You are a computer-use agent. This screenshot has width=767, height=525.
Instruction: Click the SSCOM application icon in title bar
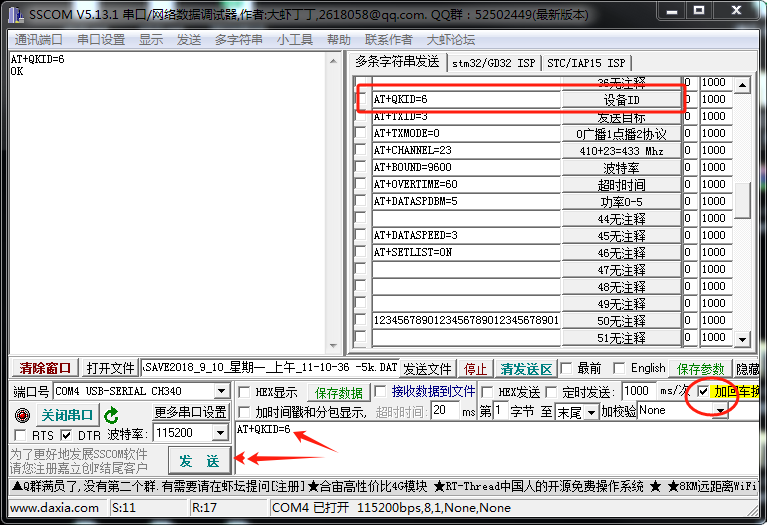point(16,14)
